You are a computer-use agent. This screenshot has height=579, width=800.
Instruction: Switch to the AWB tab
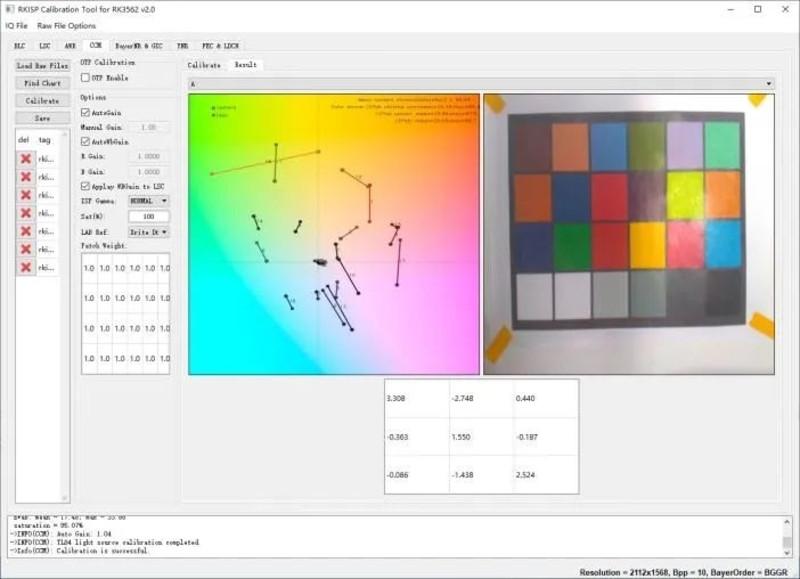pyautogui.click(x=70, y=46)
